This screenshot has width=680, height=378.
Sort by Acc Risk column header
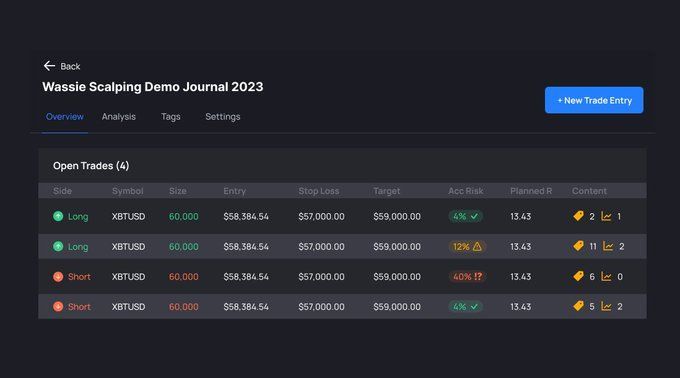[465, 191]
